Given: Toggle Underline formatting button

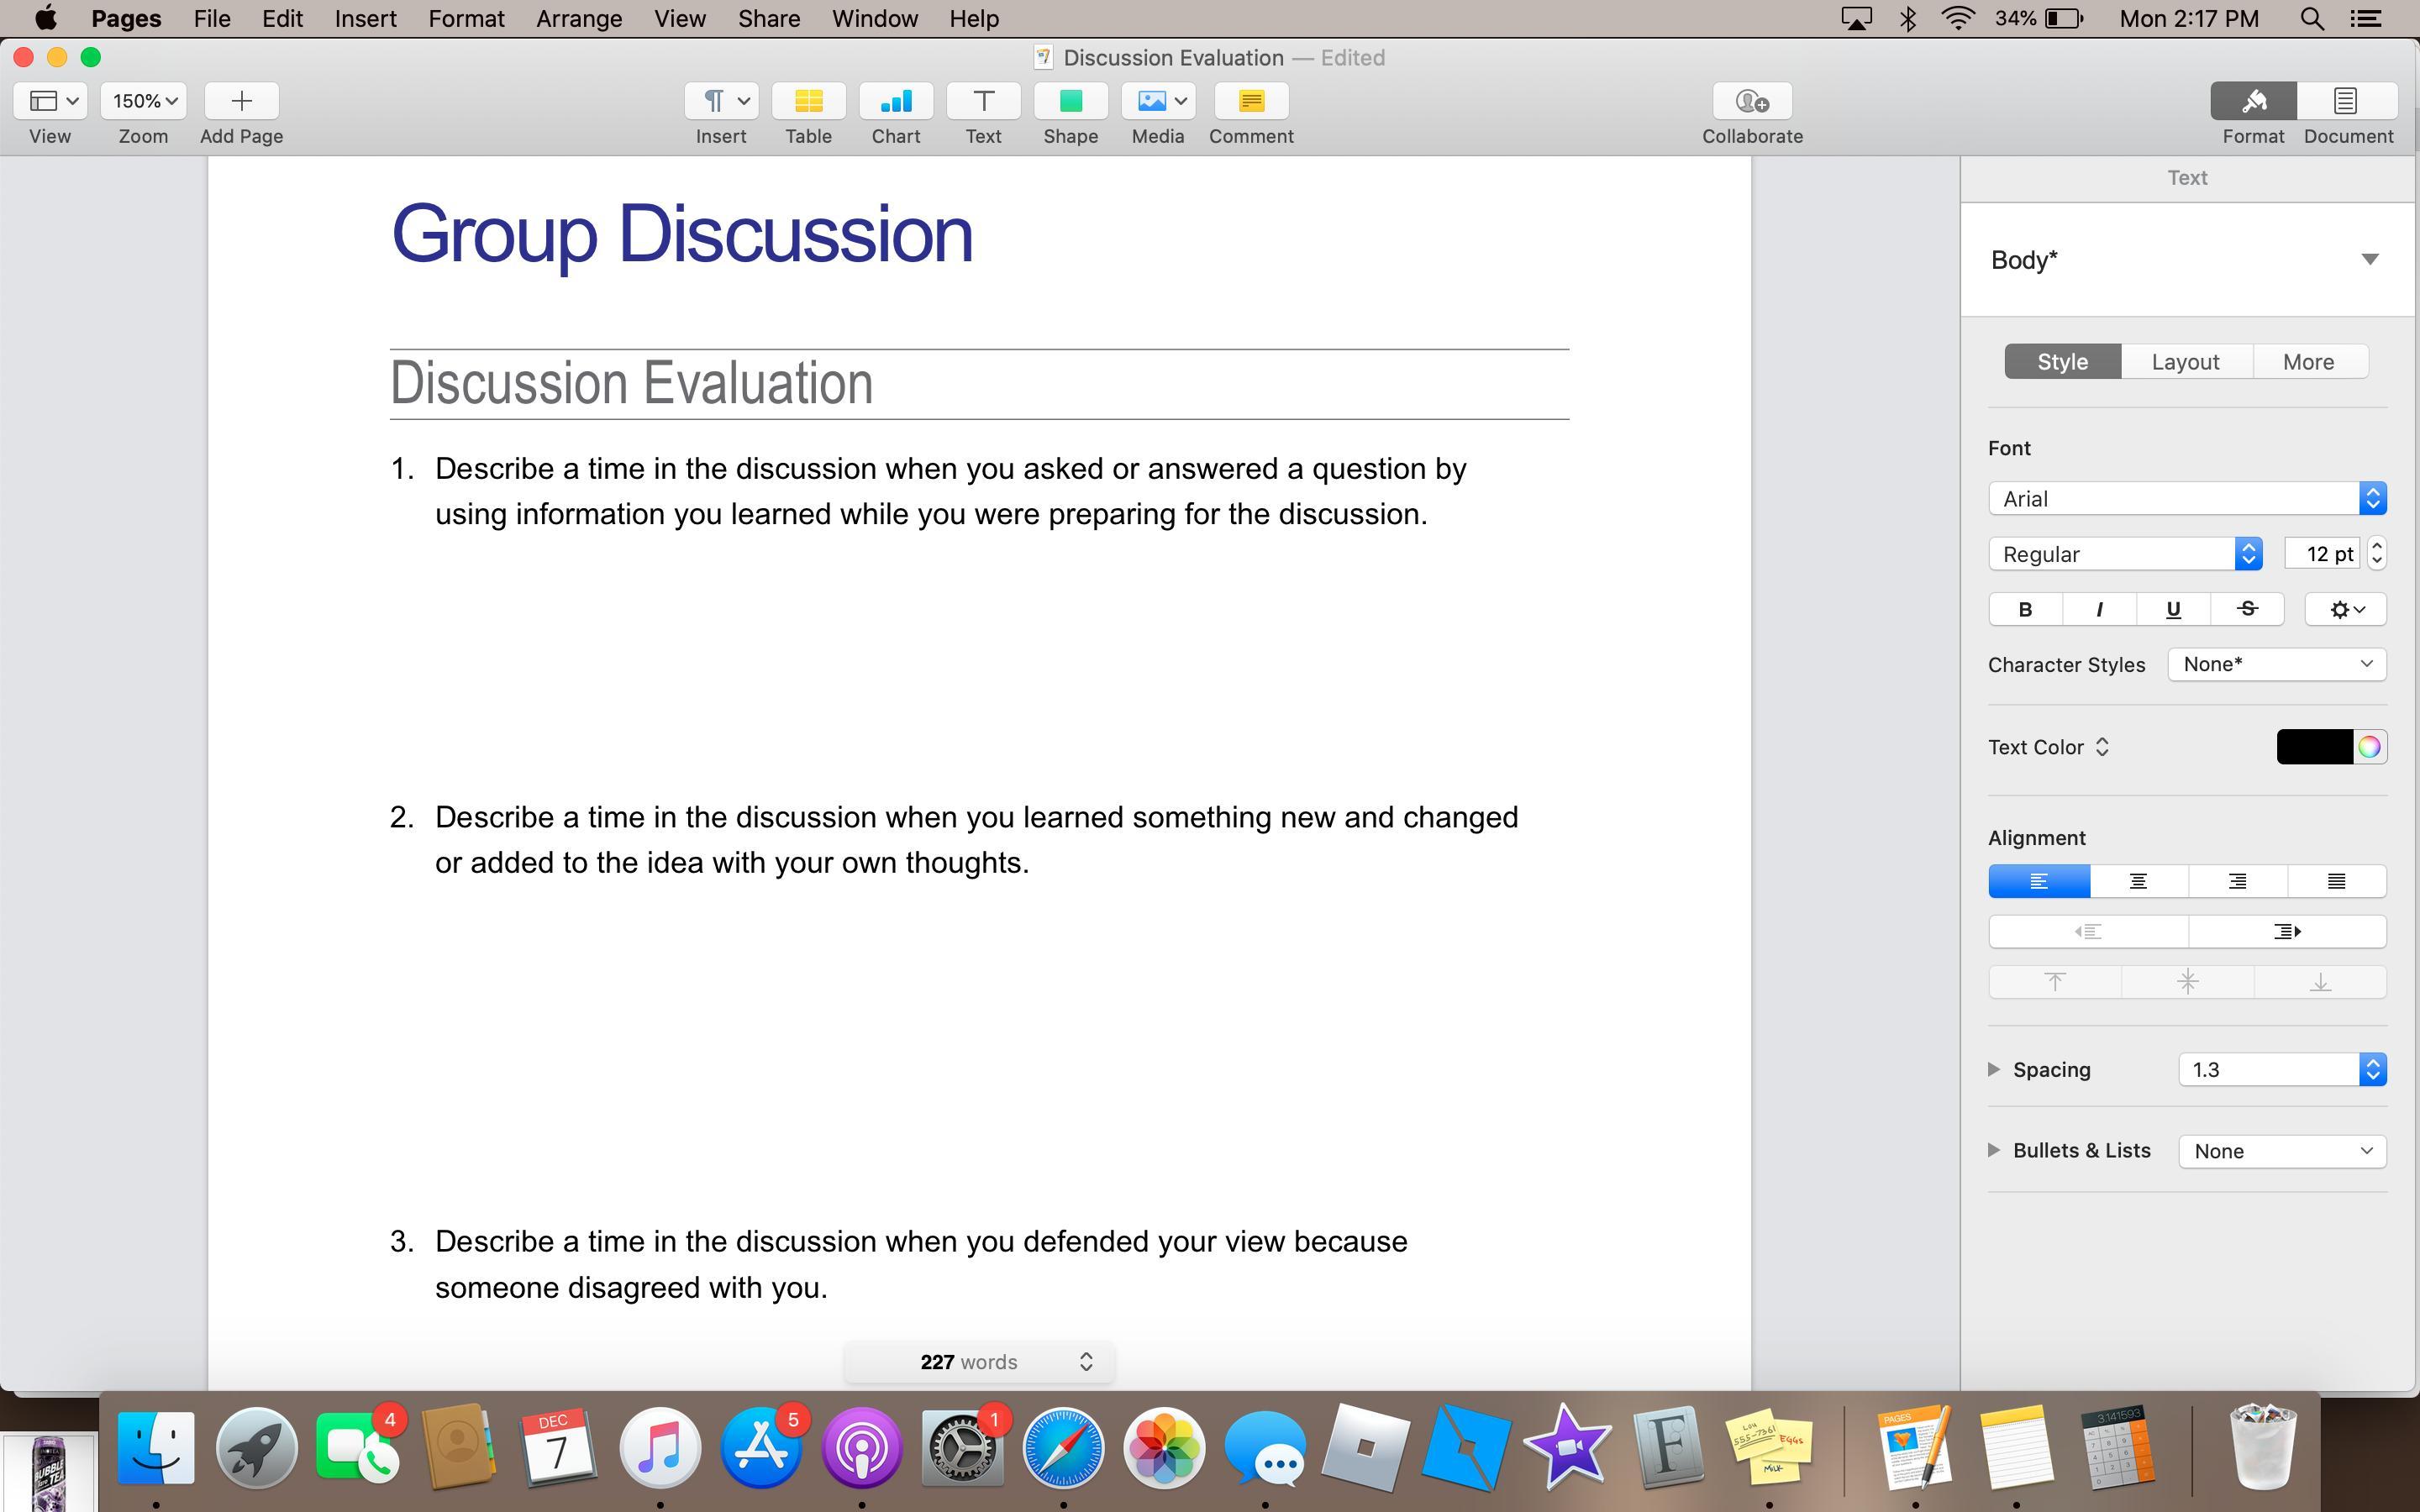Looking at the screenshot, I should (x=2172, y=609).
